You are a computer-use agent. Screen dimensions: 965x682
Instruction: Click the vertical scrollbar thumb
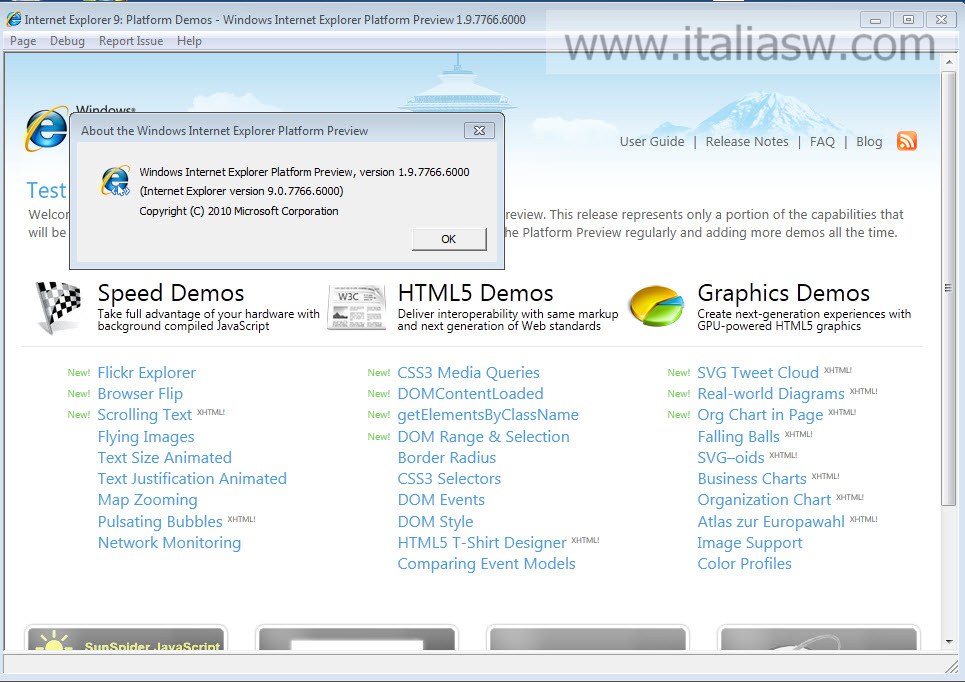(x=948, y=288)
